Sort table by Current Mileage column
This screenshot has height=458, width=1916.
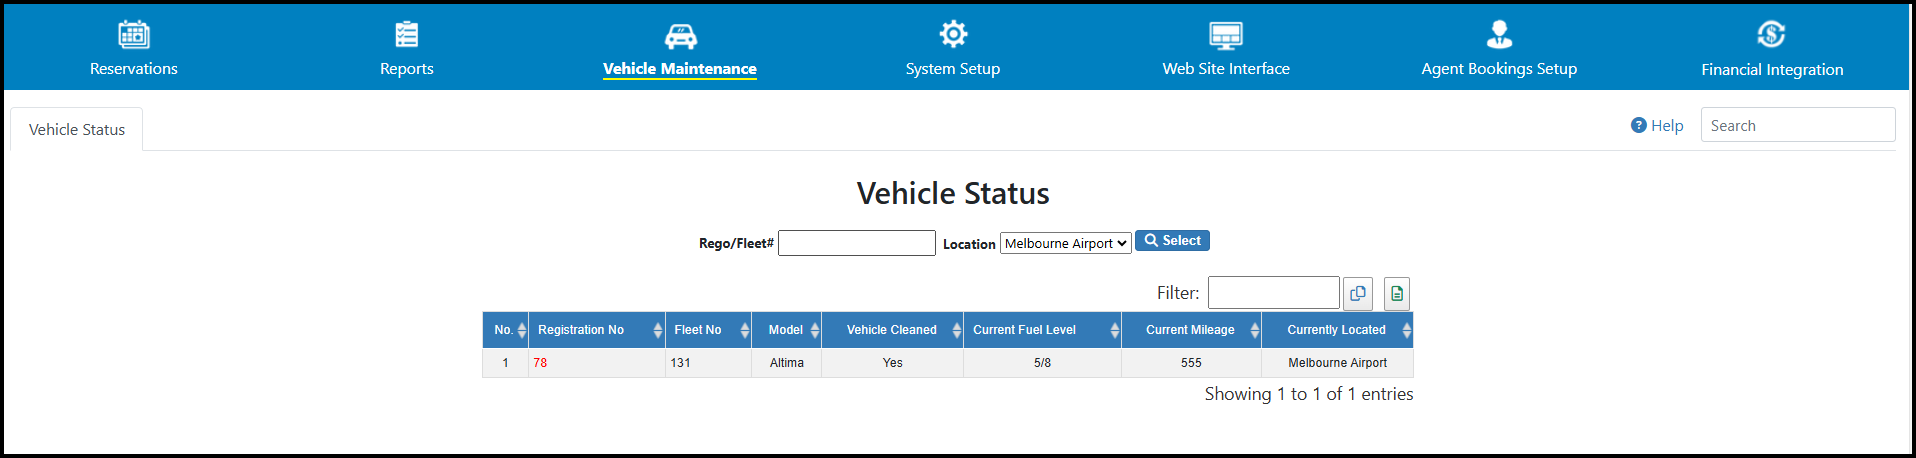click(1191, 330)
